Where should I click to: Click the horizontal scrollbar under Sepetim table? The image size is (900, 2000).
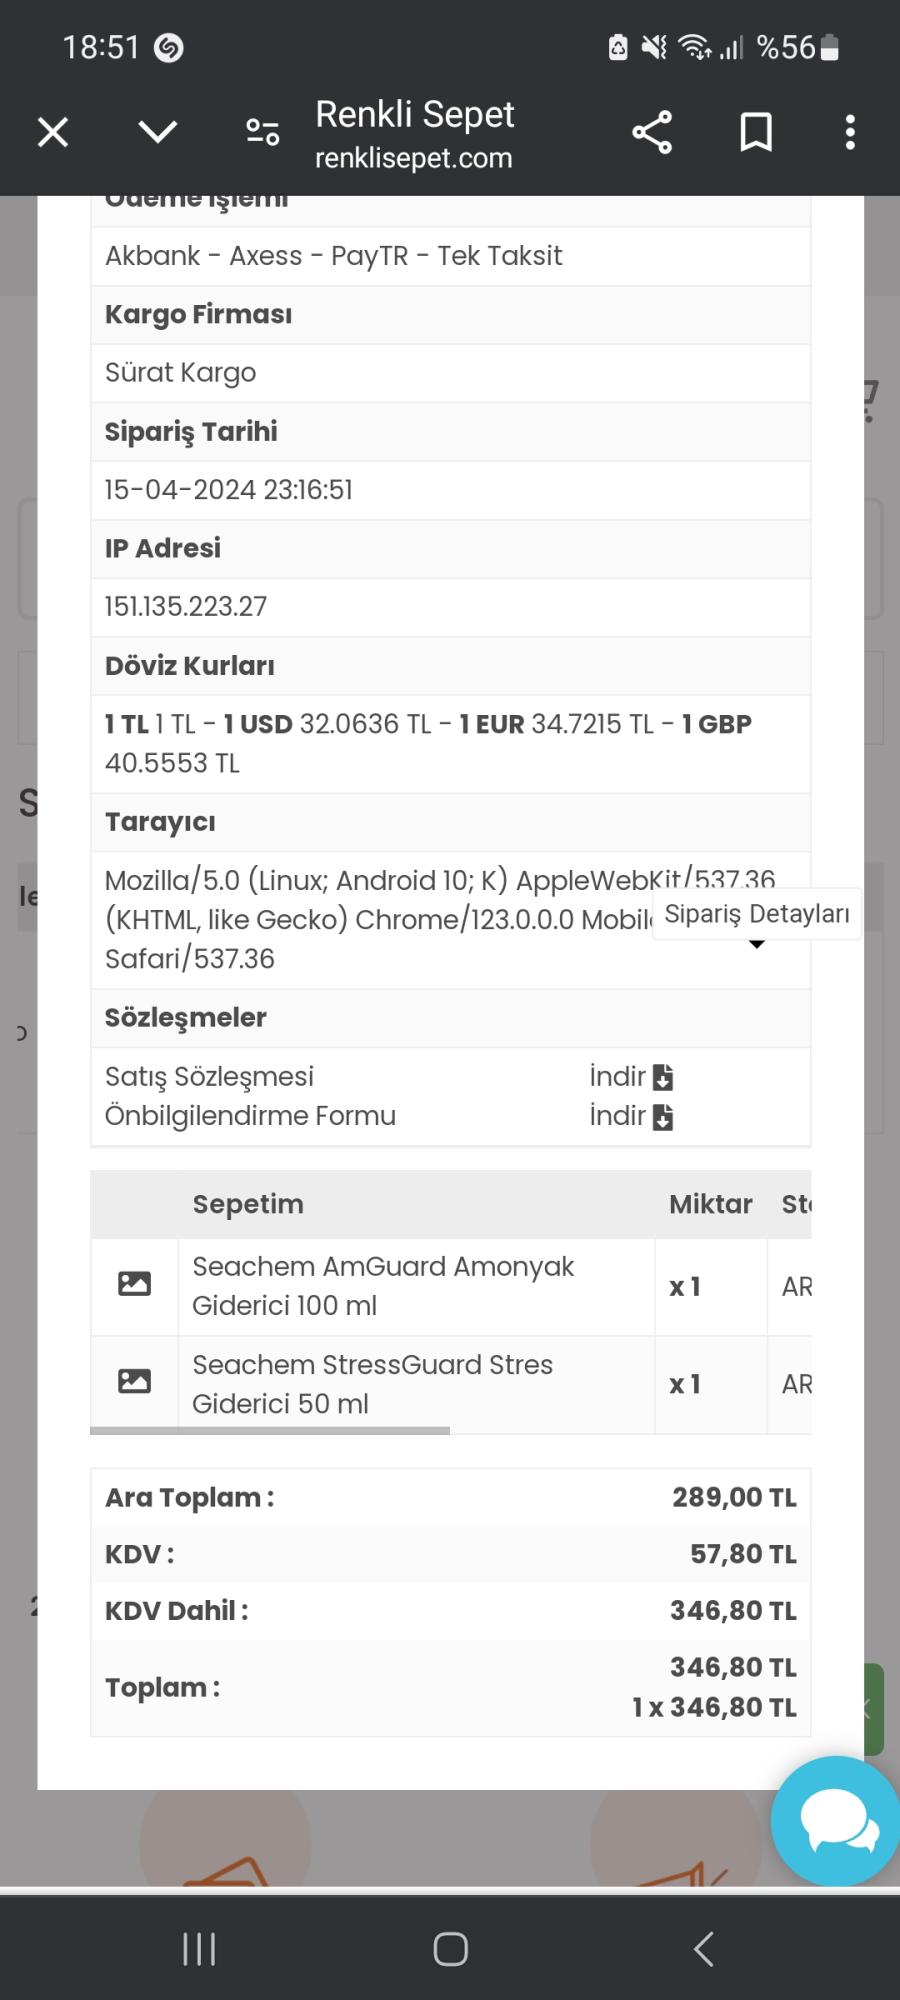(x=270, y=1430)
